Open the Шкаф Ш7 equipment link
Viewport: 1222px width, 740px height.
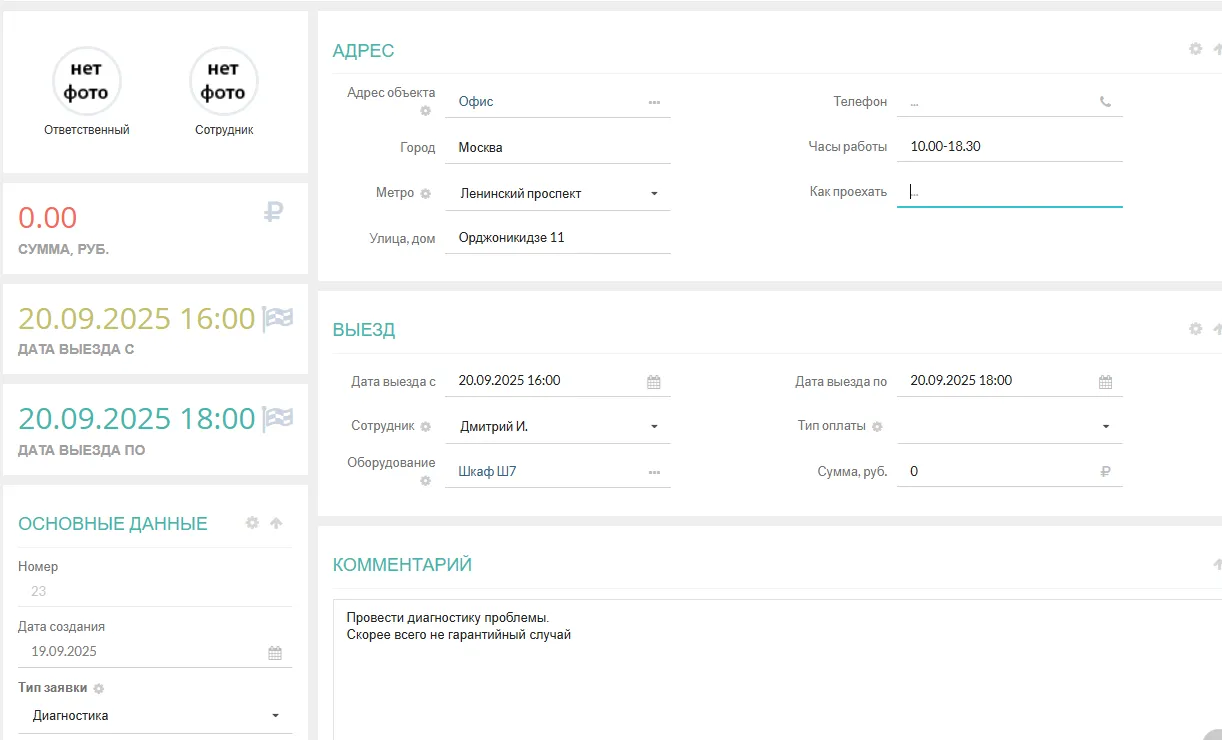487,472
